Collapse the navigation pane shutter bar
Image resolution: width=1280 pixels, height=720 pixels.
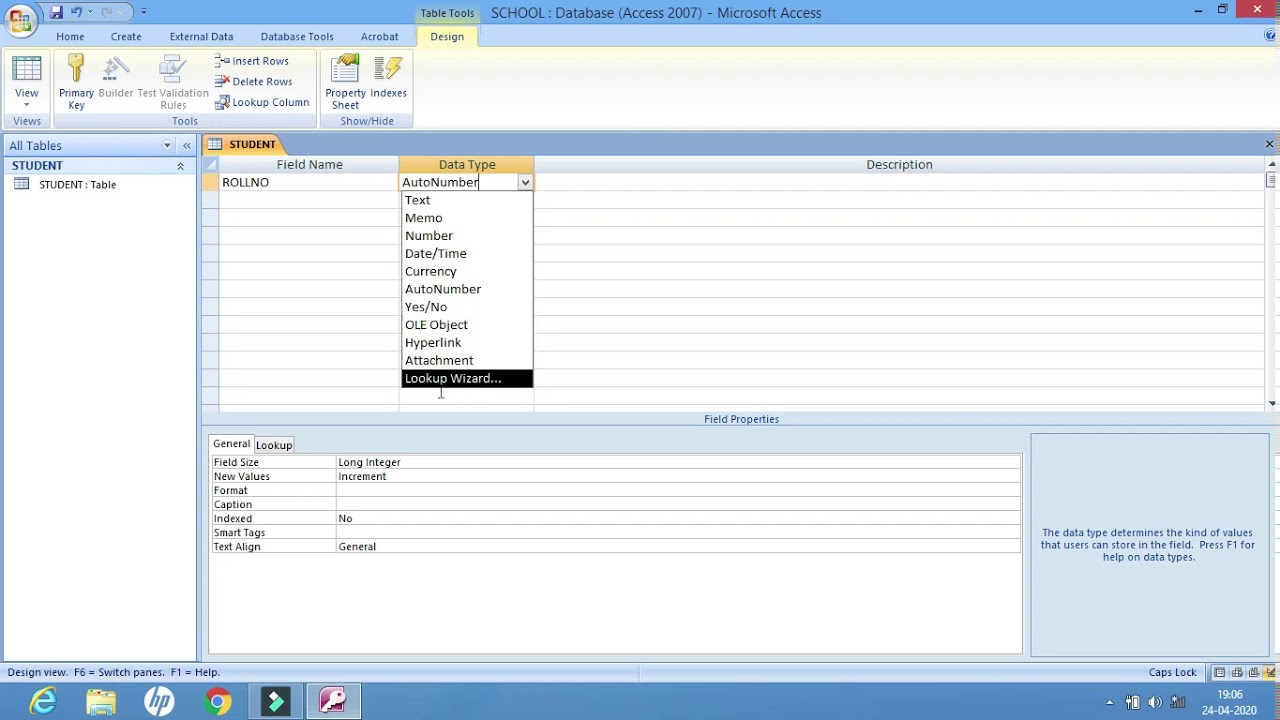coord(186,146)
